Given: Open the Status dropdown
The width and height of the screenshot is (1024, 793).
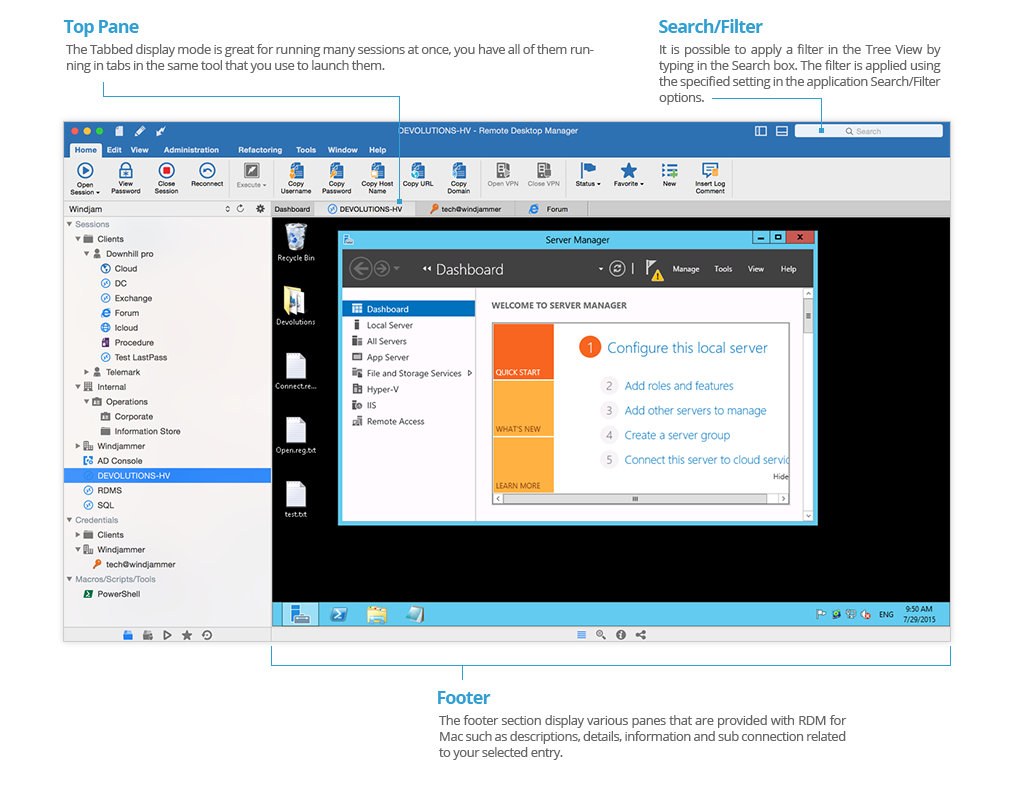Looking at the screenshot, I should [588, 175].
